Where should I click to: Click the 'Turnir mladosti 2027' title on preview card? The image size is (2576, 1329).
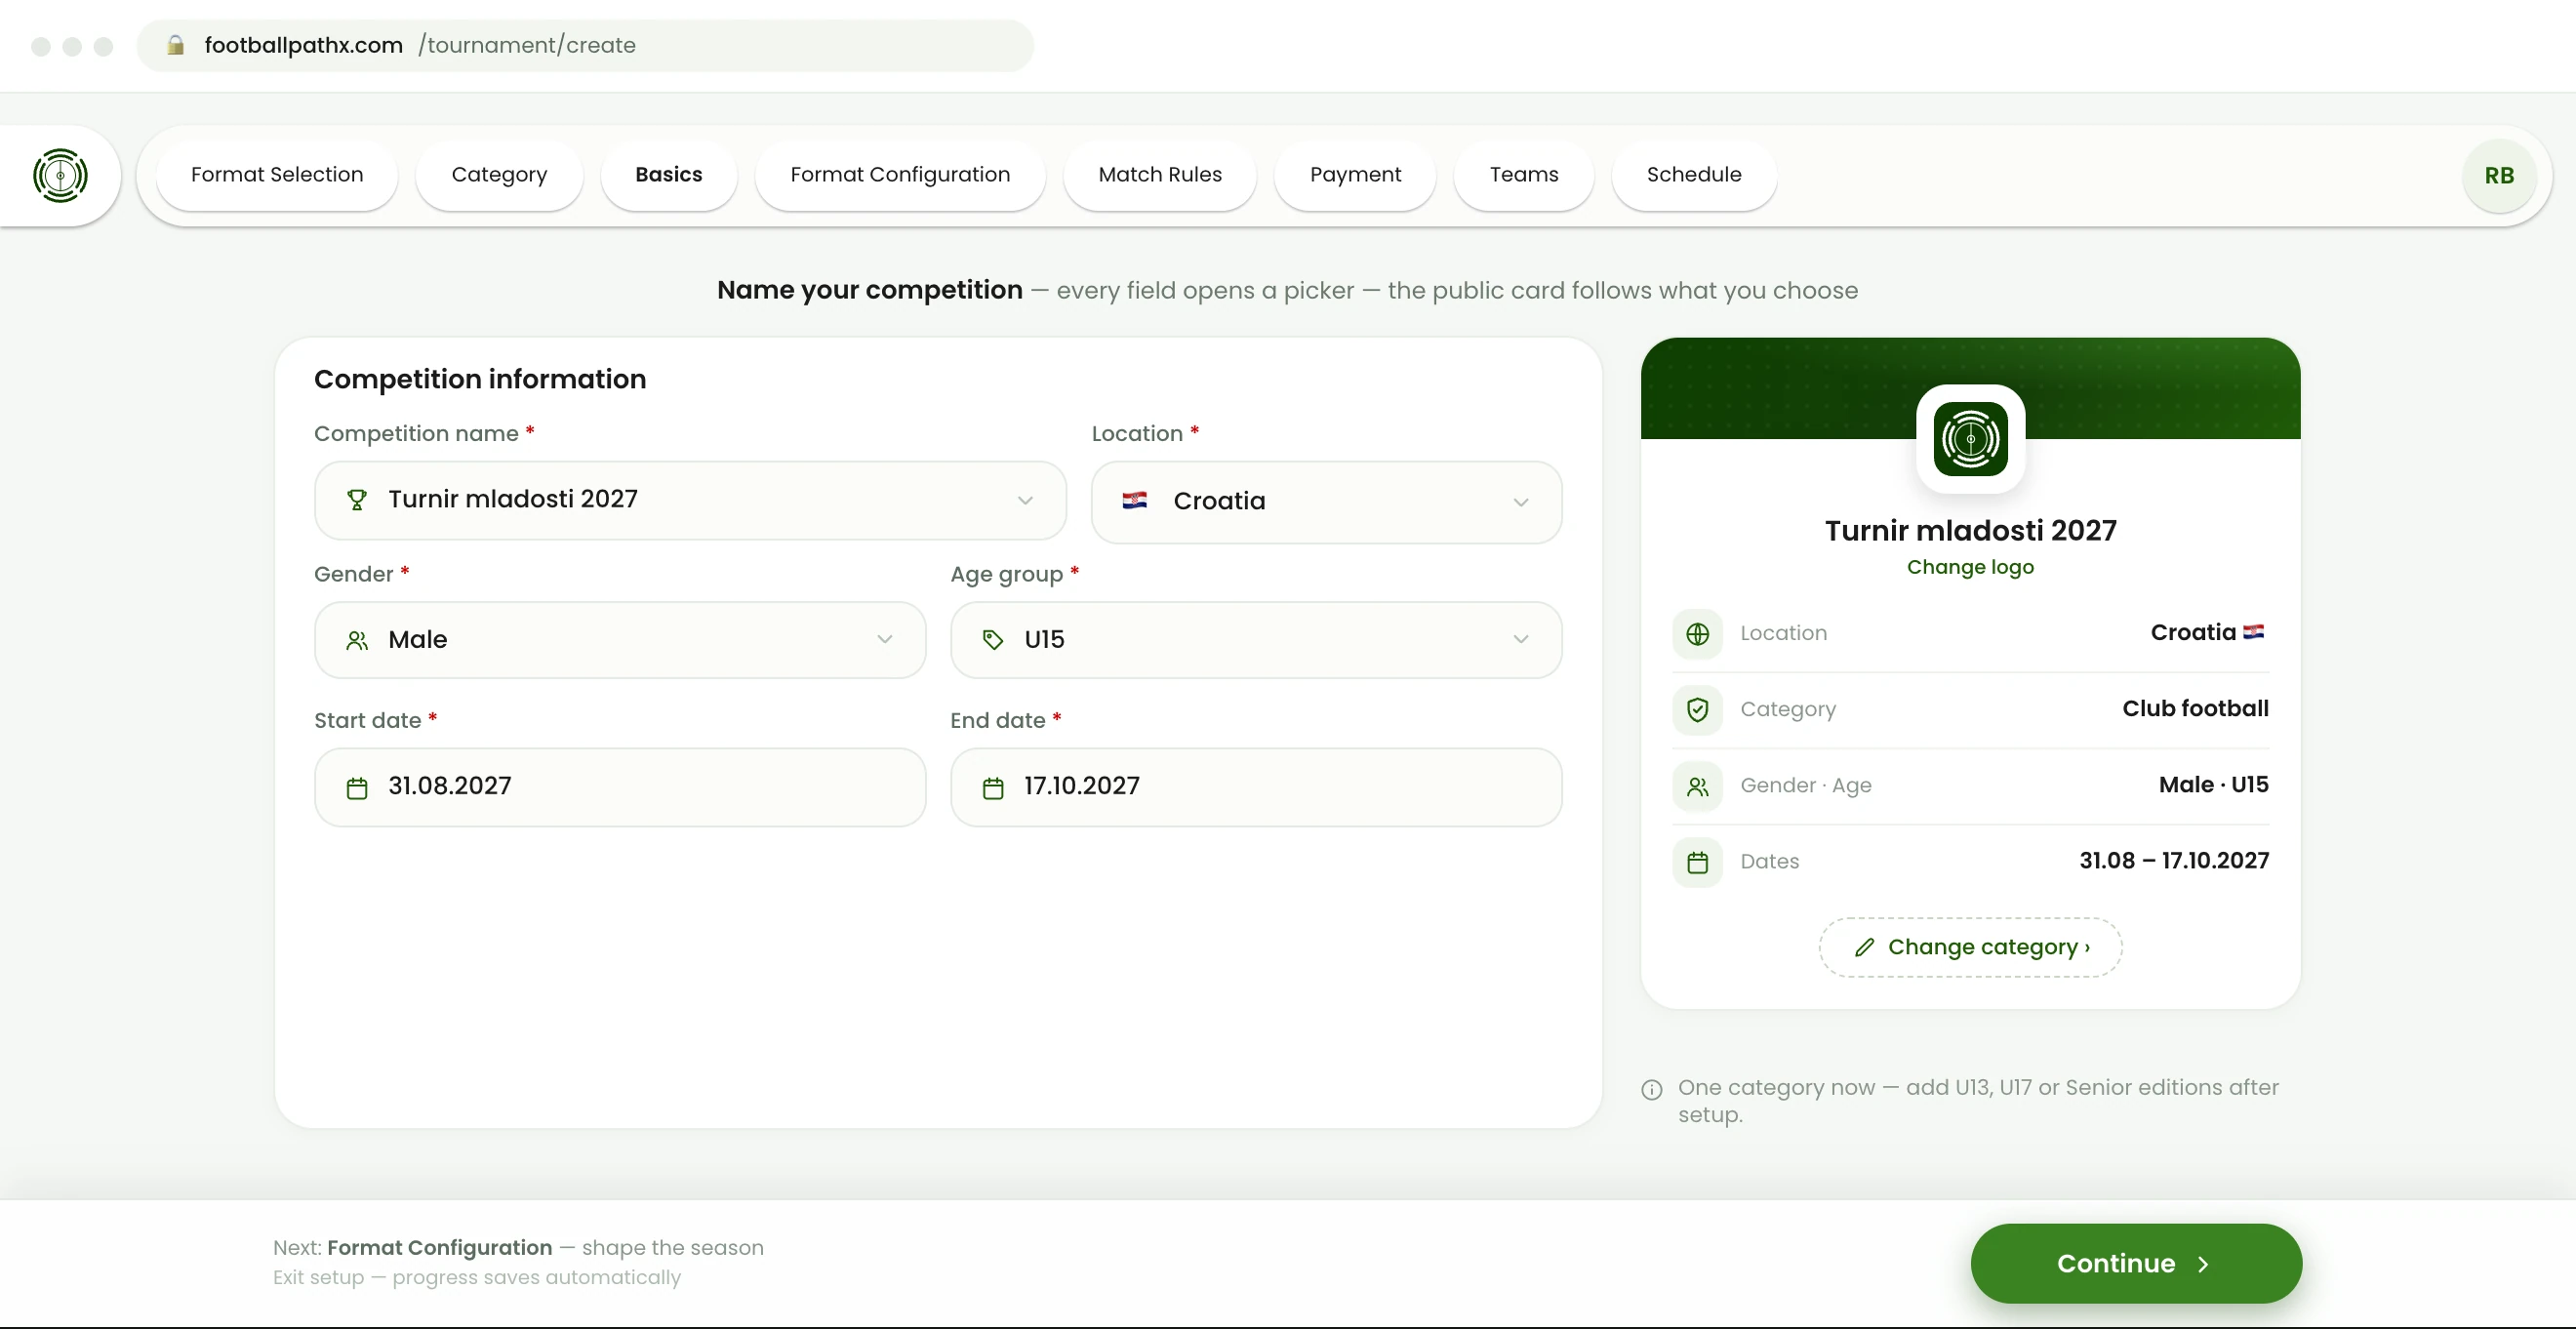(x=1970, y=531)
